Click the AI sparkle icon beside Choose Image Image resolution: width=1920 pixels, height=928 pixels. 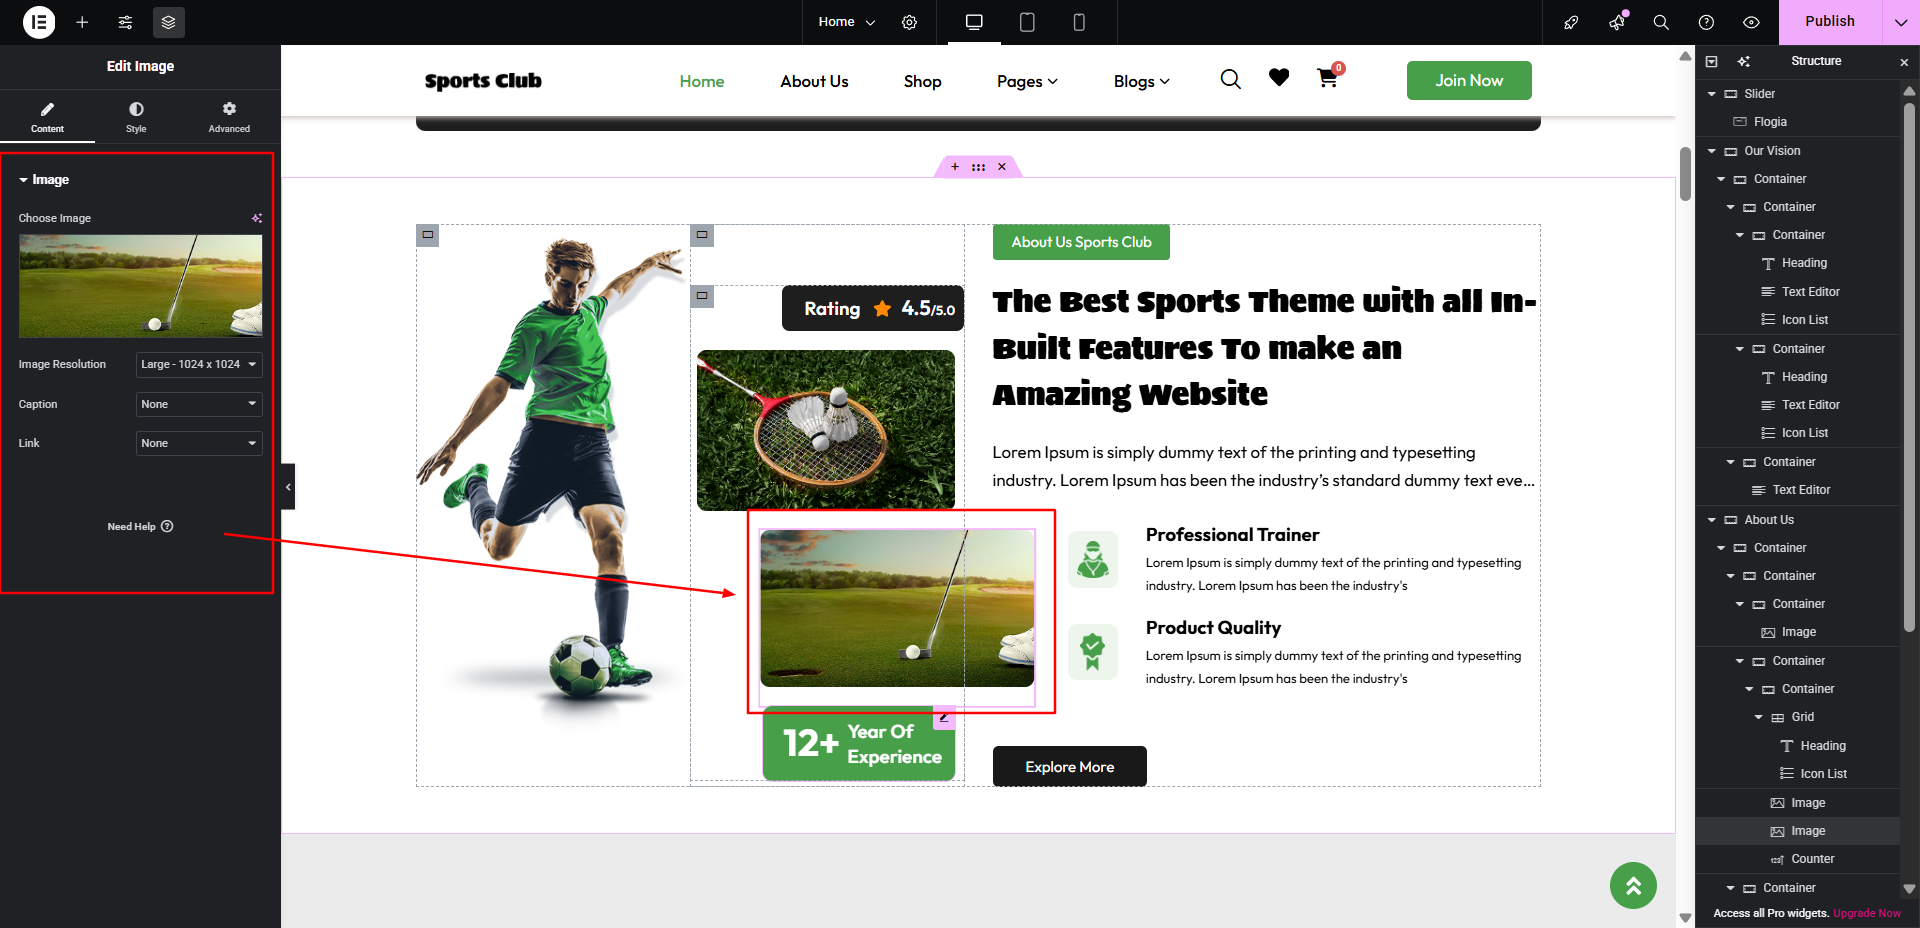tap(256, 218)
